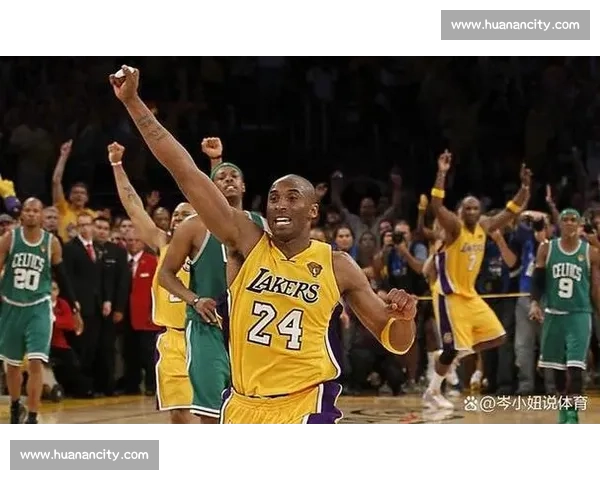Click the LAKERS text on the front jersey
Viewport: 600px width, 480px height.
283,285
